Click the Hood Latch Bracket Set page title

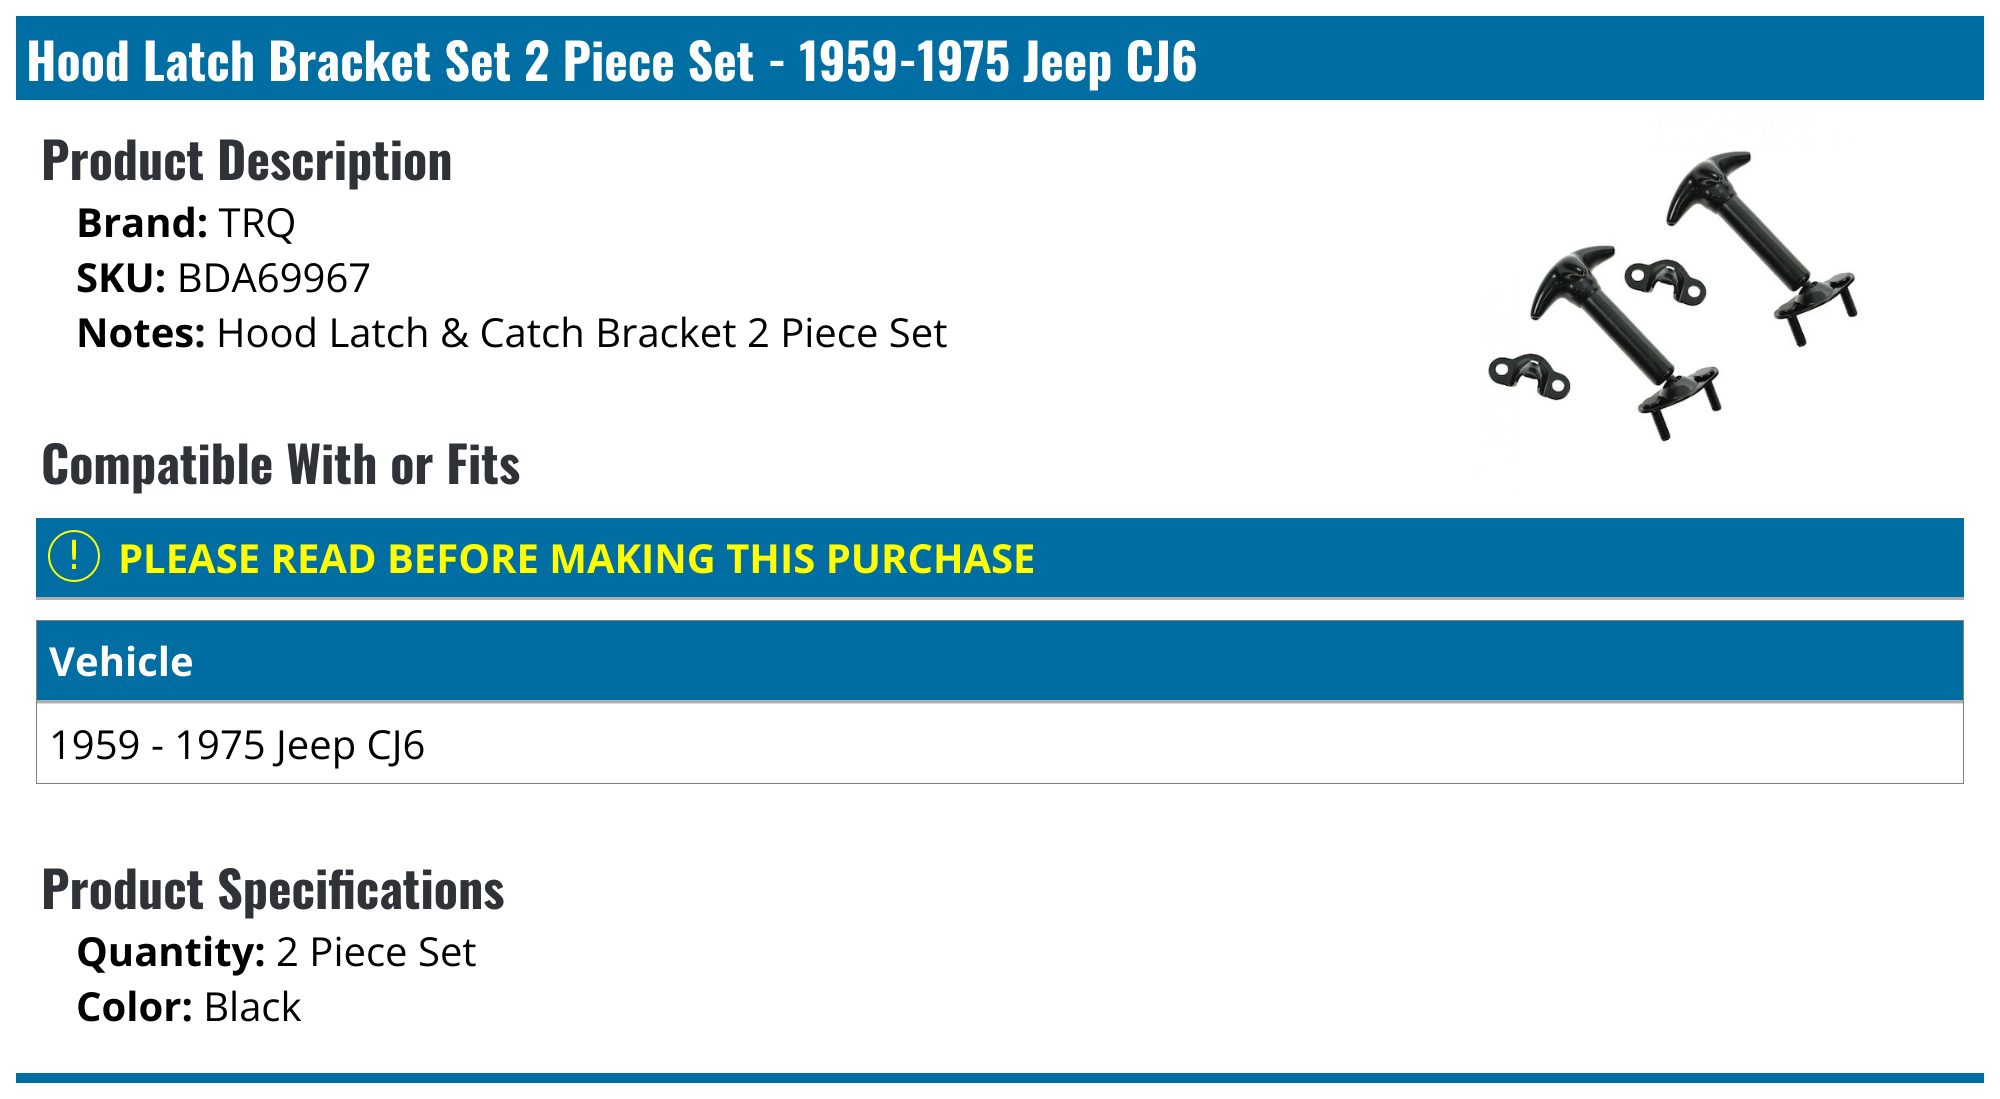point(611,61)
